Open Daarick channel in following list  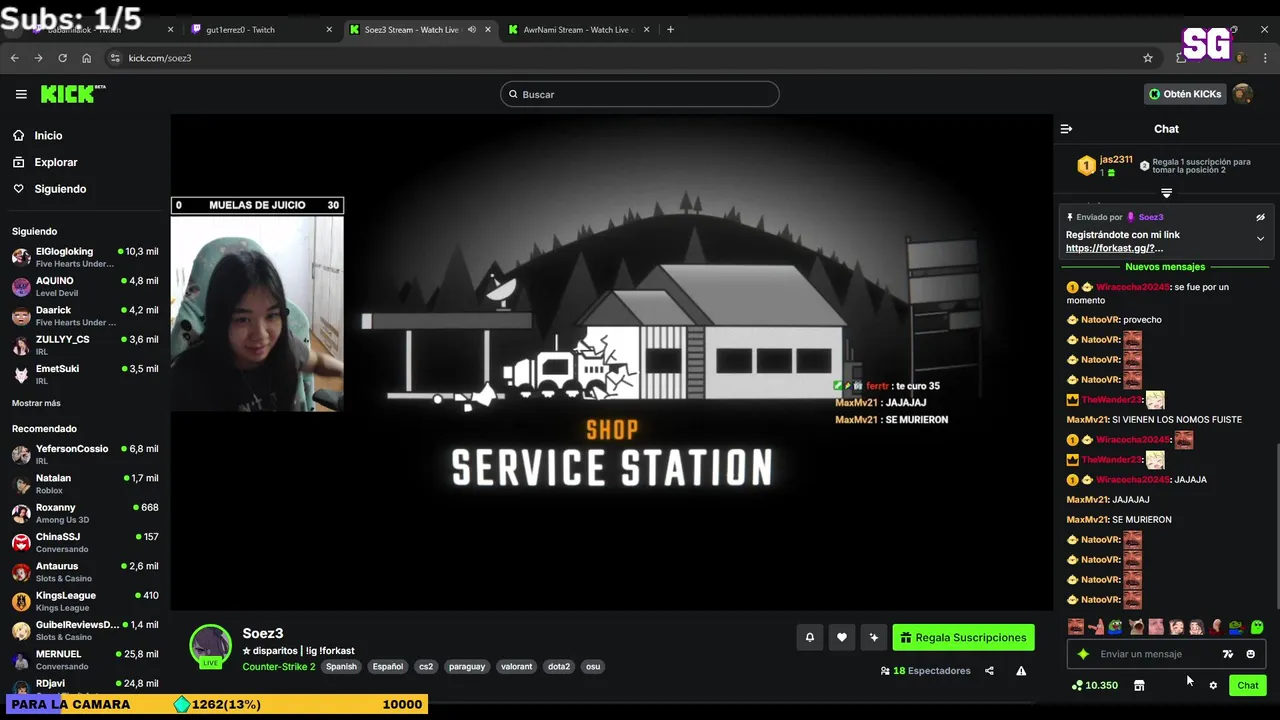(x=85, y=316)
